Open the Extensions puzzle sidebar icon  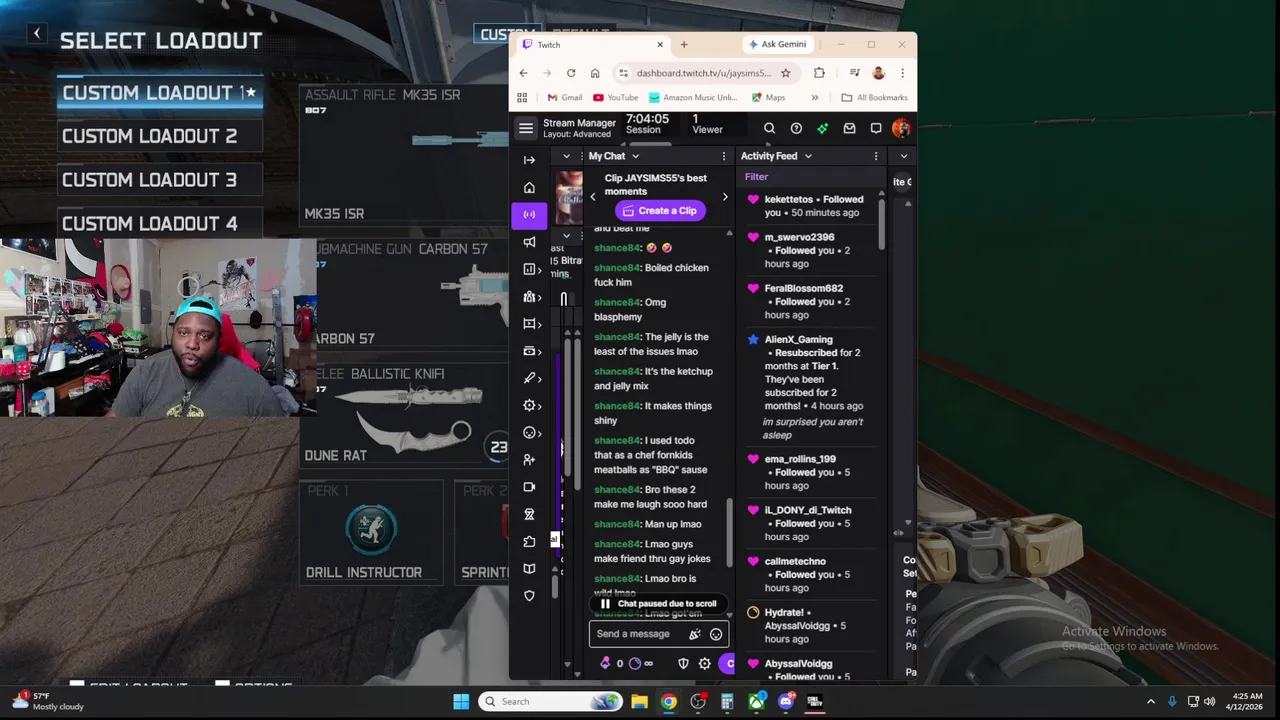click(x=529, y=541)
